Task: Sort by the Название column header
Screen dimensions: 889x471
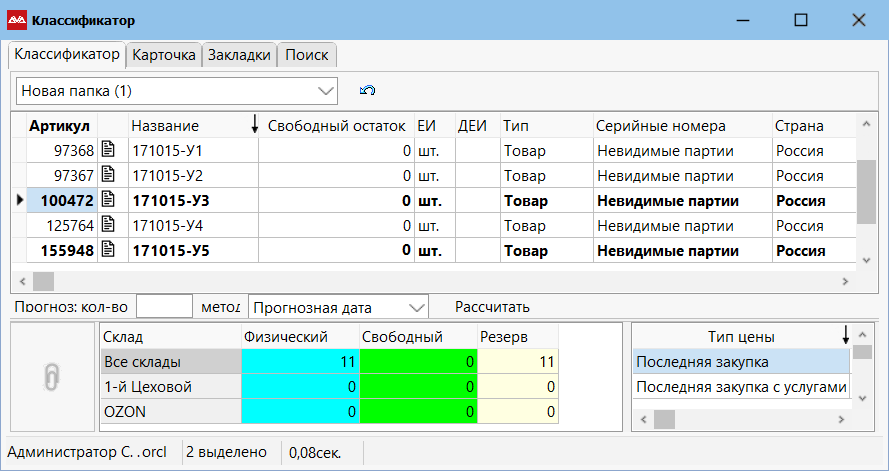Action: tap(166, 126)
